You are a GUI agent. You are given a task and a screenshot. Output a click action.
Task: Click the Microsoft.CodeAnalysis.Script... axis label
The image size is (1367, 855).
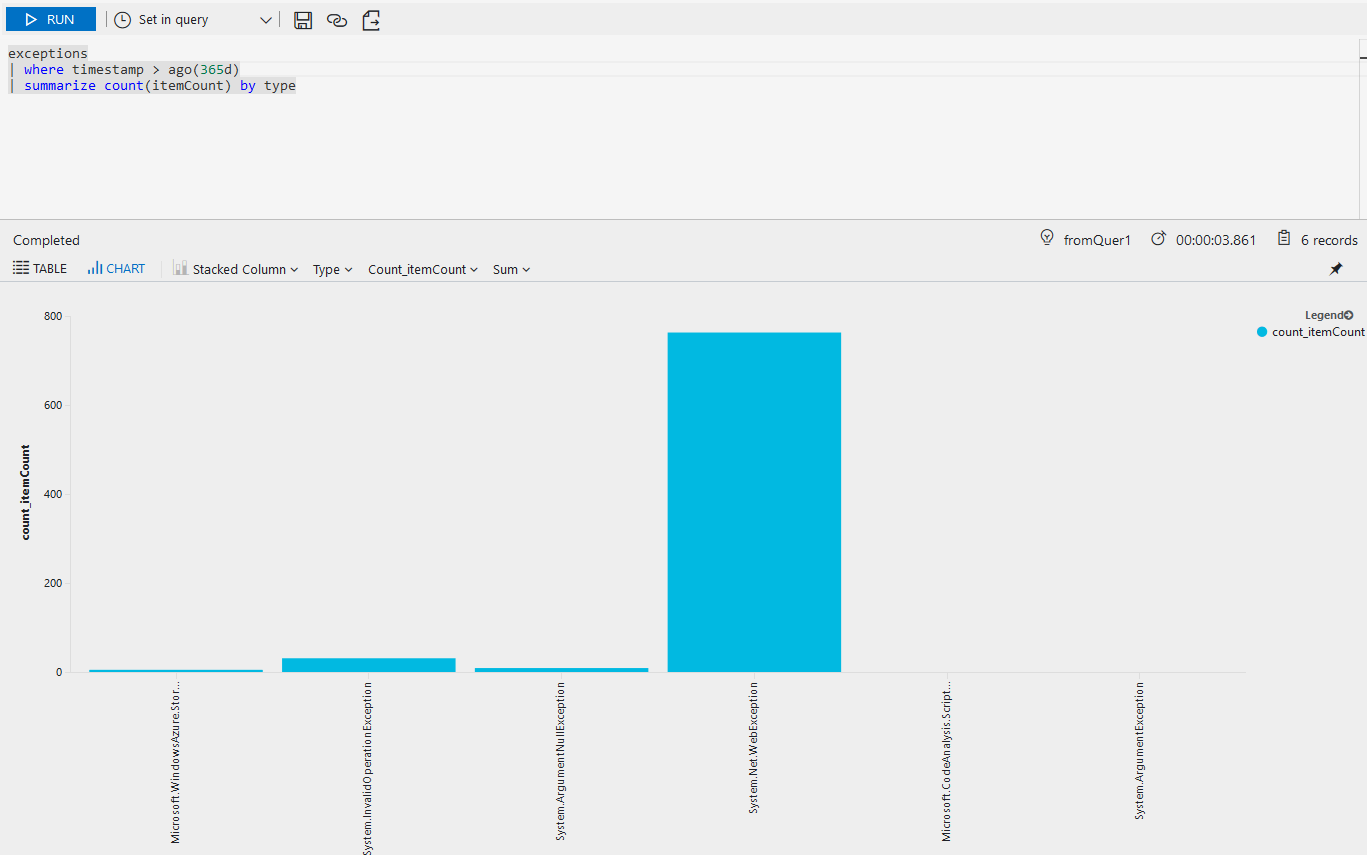coord(947,762)
